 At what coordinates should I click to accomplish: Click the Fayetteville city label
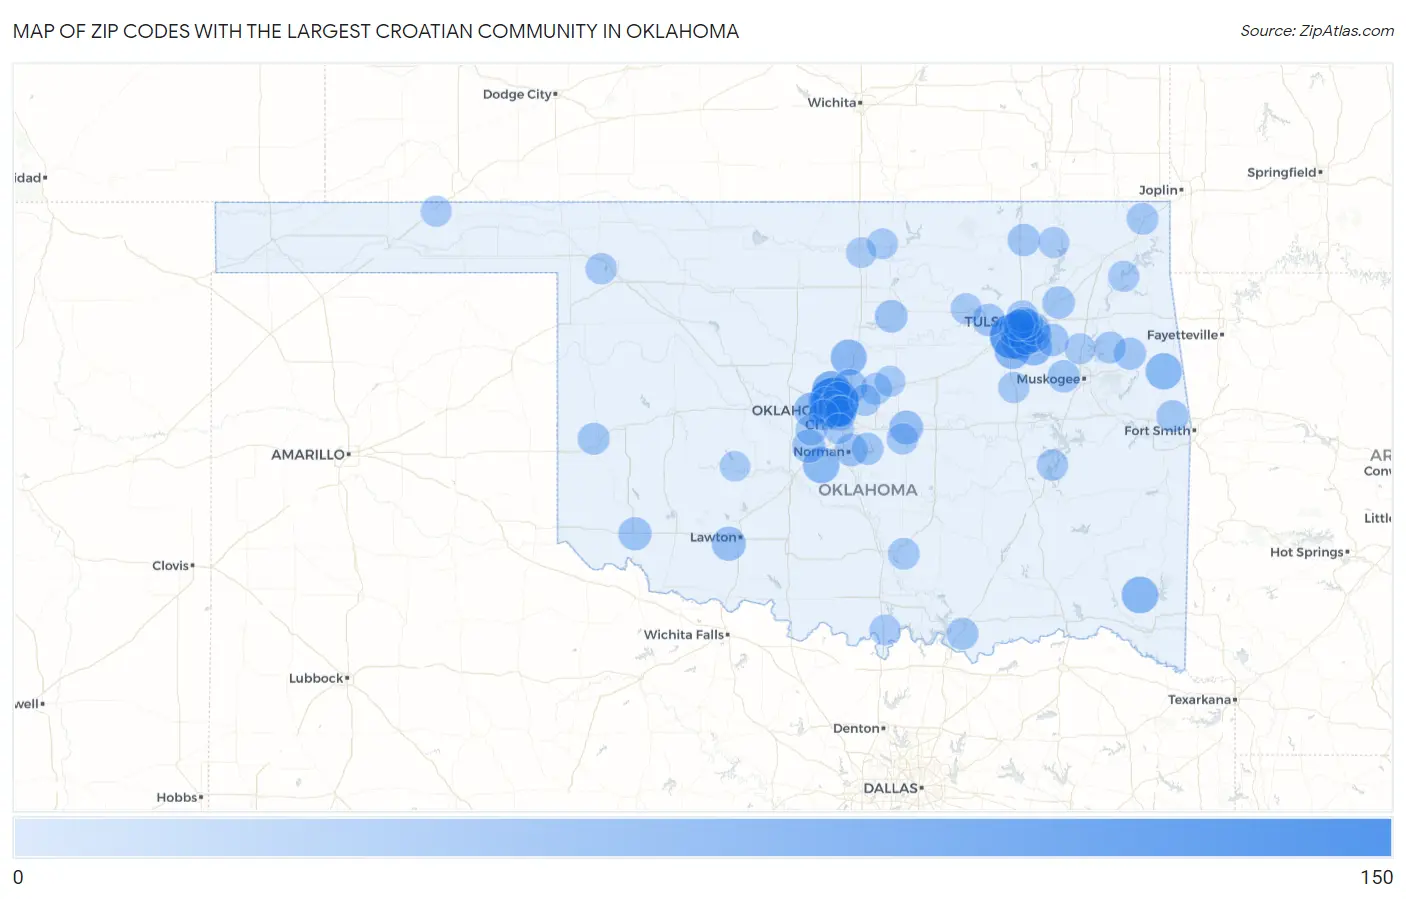[x=1182, y=335]
